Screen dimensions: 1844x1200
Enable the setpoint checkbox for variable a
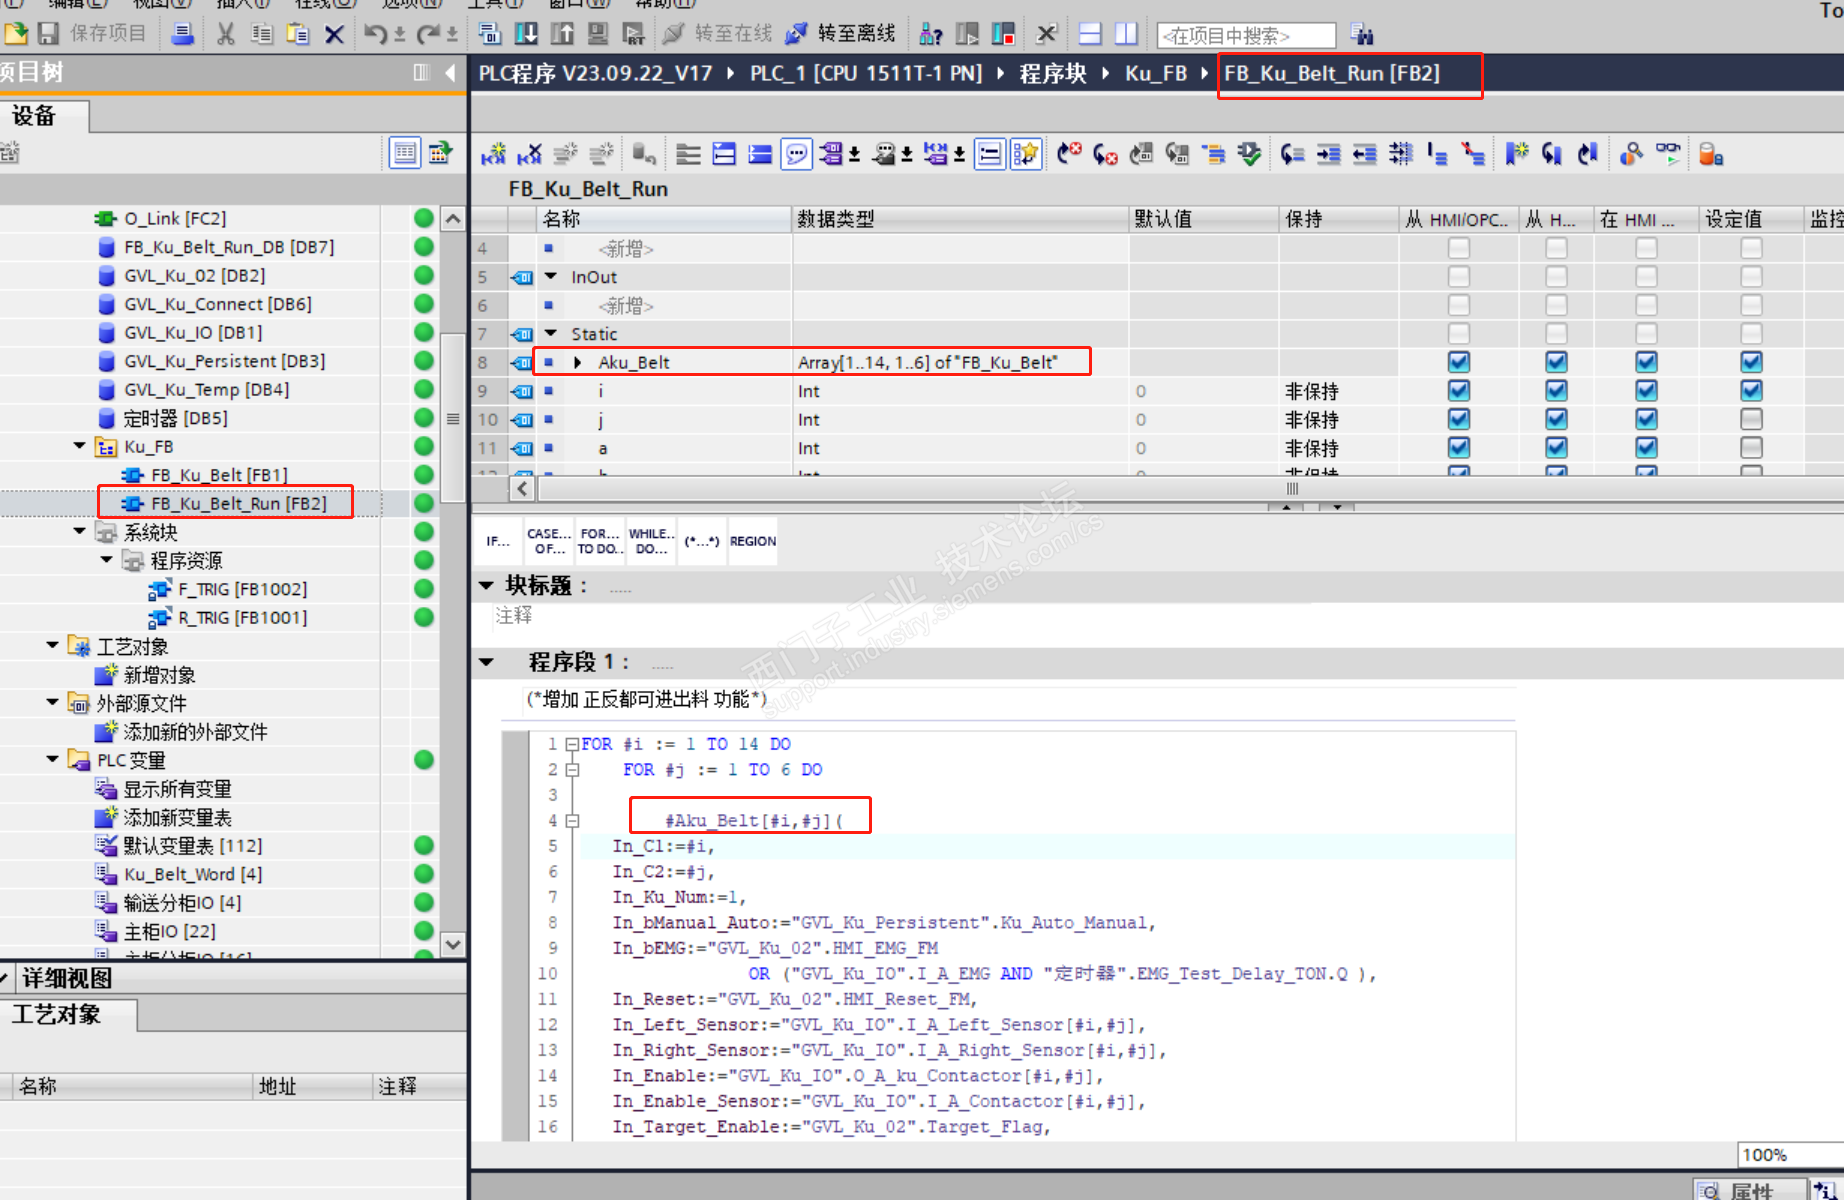pos(1751,448)
